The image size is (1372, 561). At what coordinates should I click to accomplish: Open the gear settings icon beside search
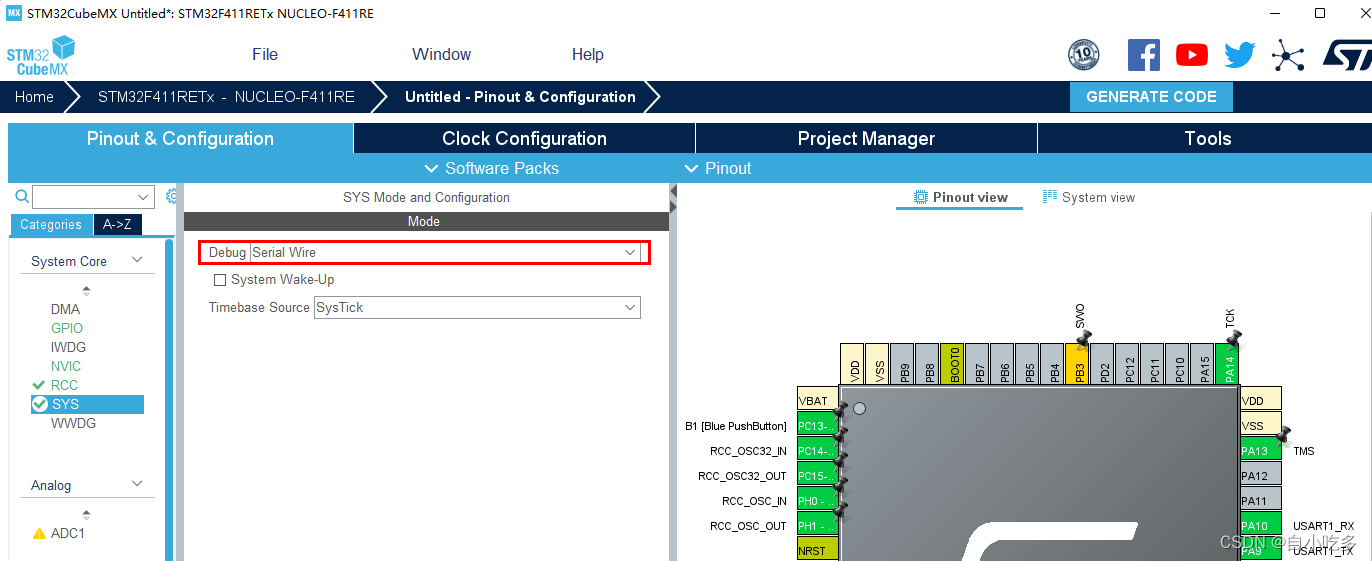pos(171,196)
